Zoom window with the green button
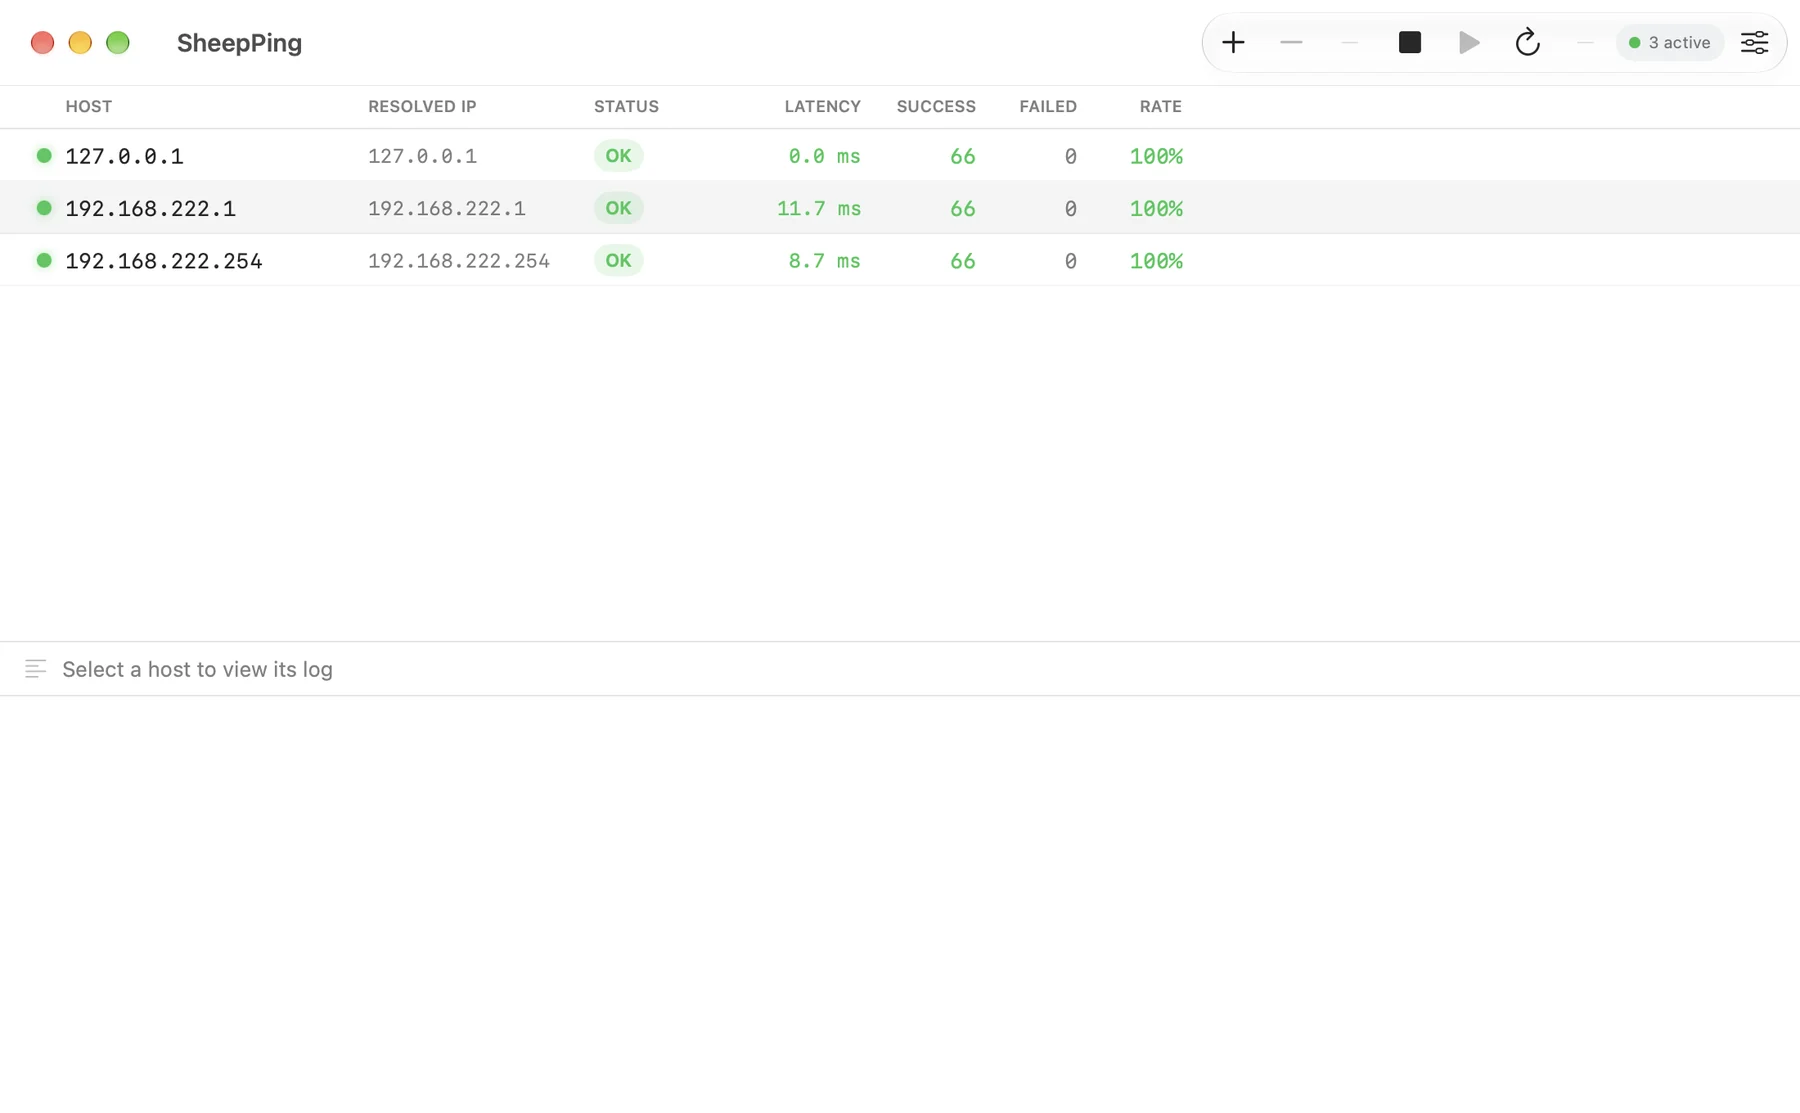1800x1113 pixels. [118, 42]
